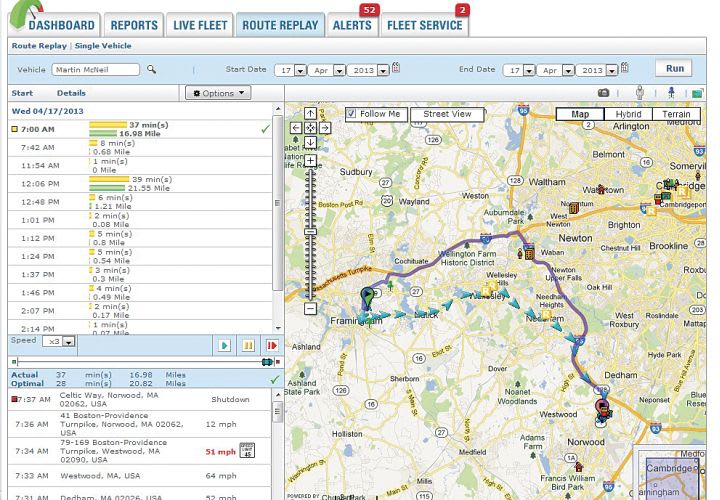Click the red step-forward replay button
This screenshot has height=500, width=720.
pos(272,345)
